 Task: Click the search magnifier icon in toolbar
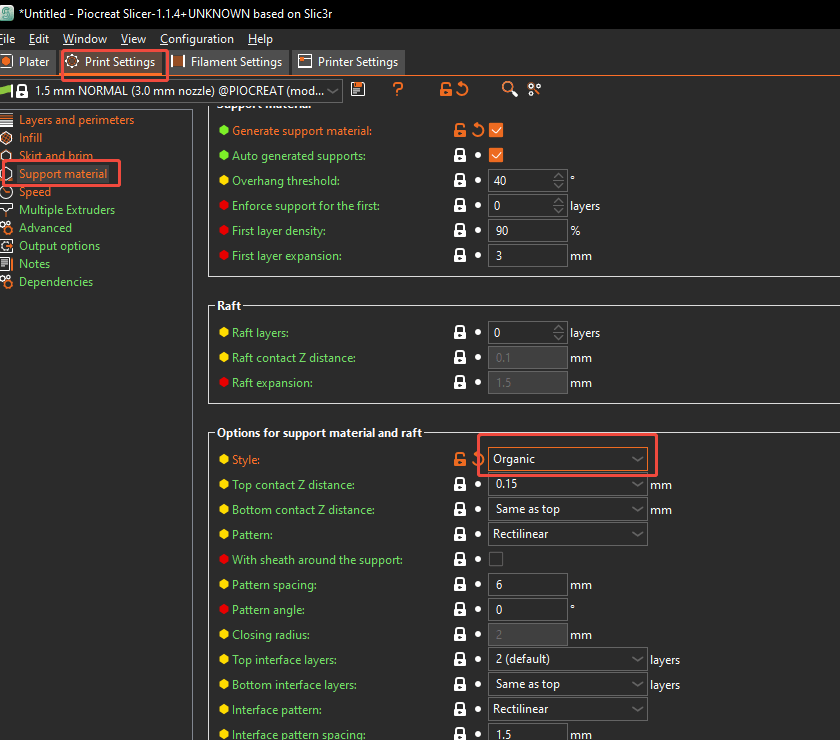click(509, 90)
